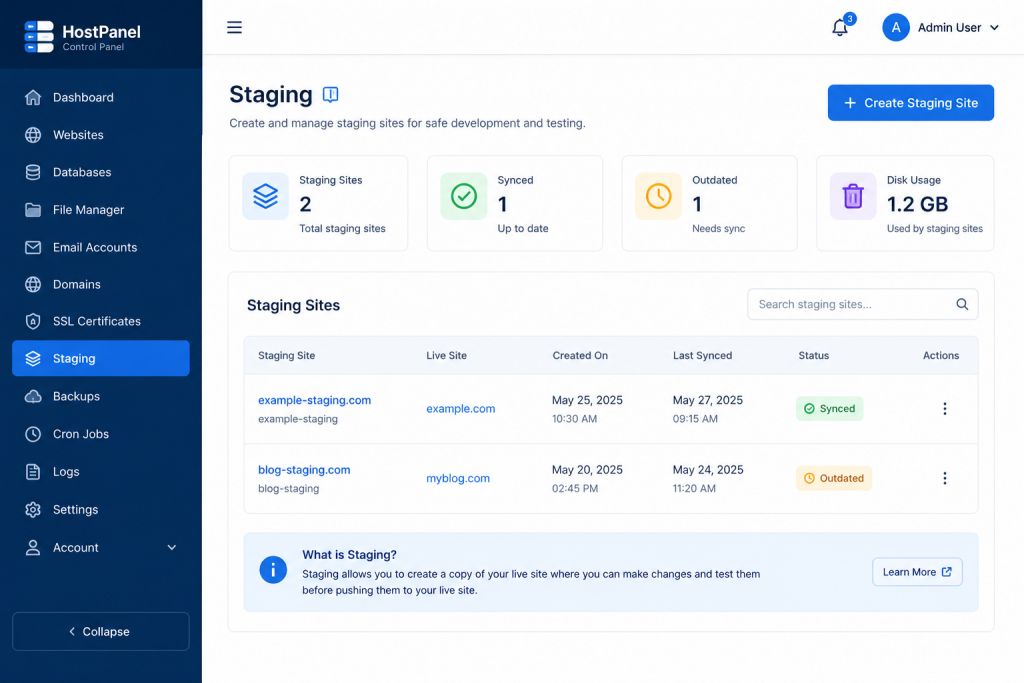This screenshot has width=1024, height=683.
Task: Open myblog.com live site link
Action: click(458, 479)
